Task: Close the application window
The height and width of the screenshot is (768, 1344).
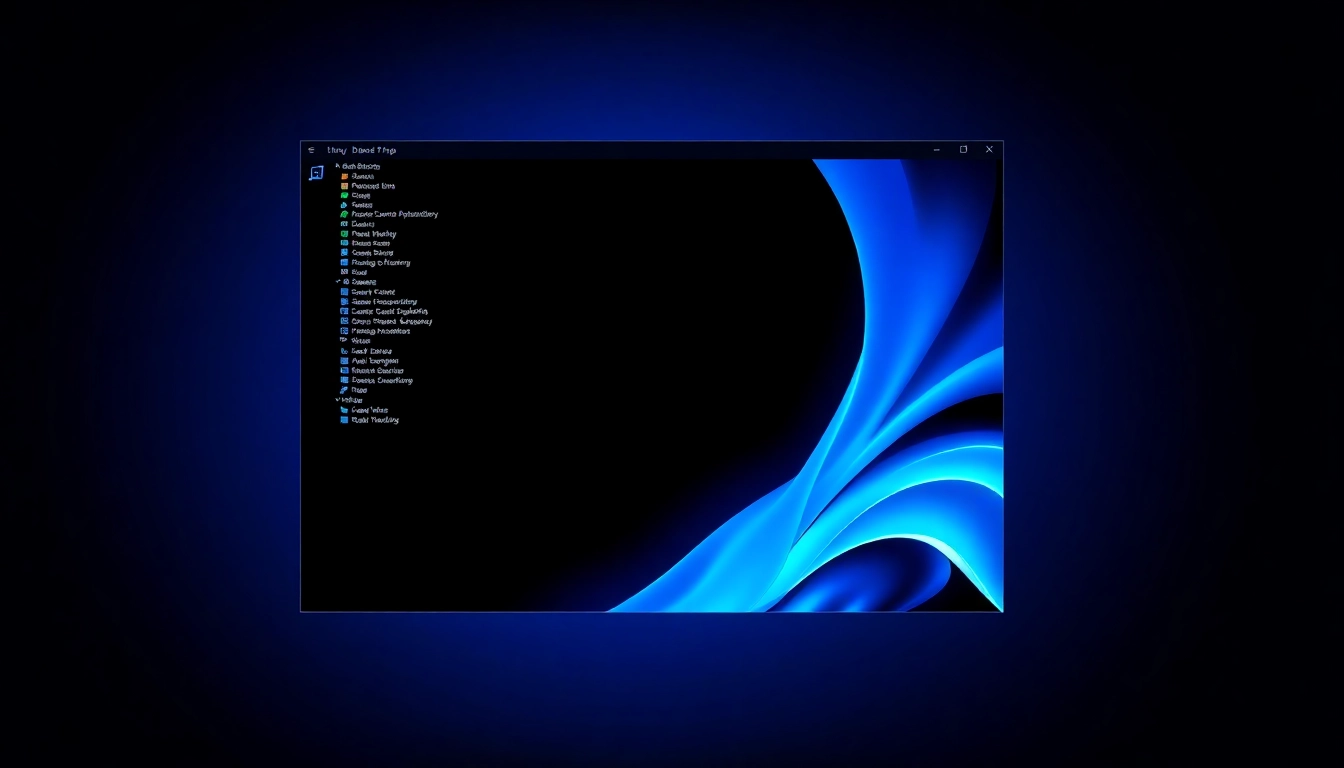Action: click(x=989, y=150)
